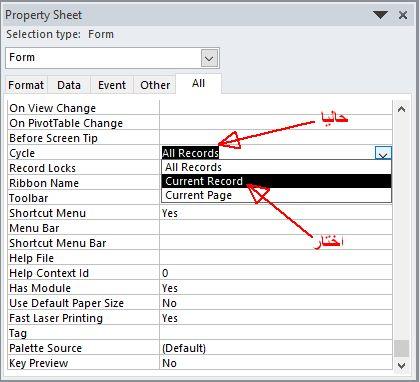This screenshot has width=420, height=382.
Task: Choose Current Record from the Cycle list
Action: coord(277,181)
